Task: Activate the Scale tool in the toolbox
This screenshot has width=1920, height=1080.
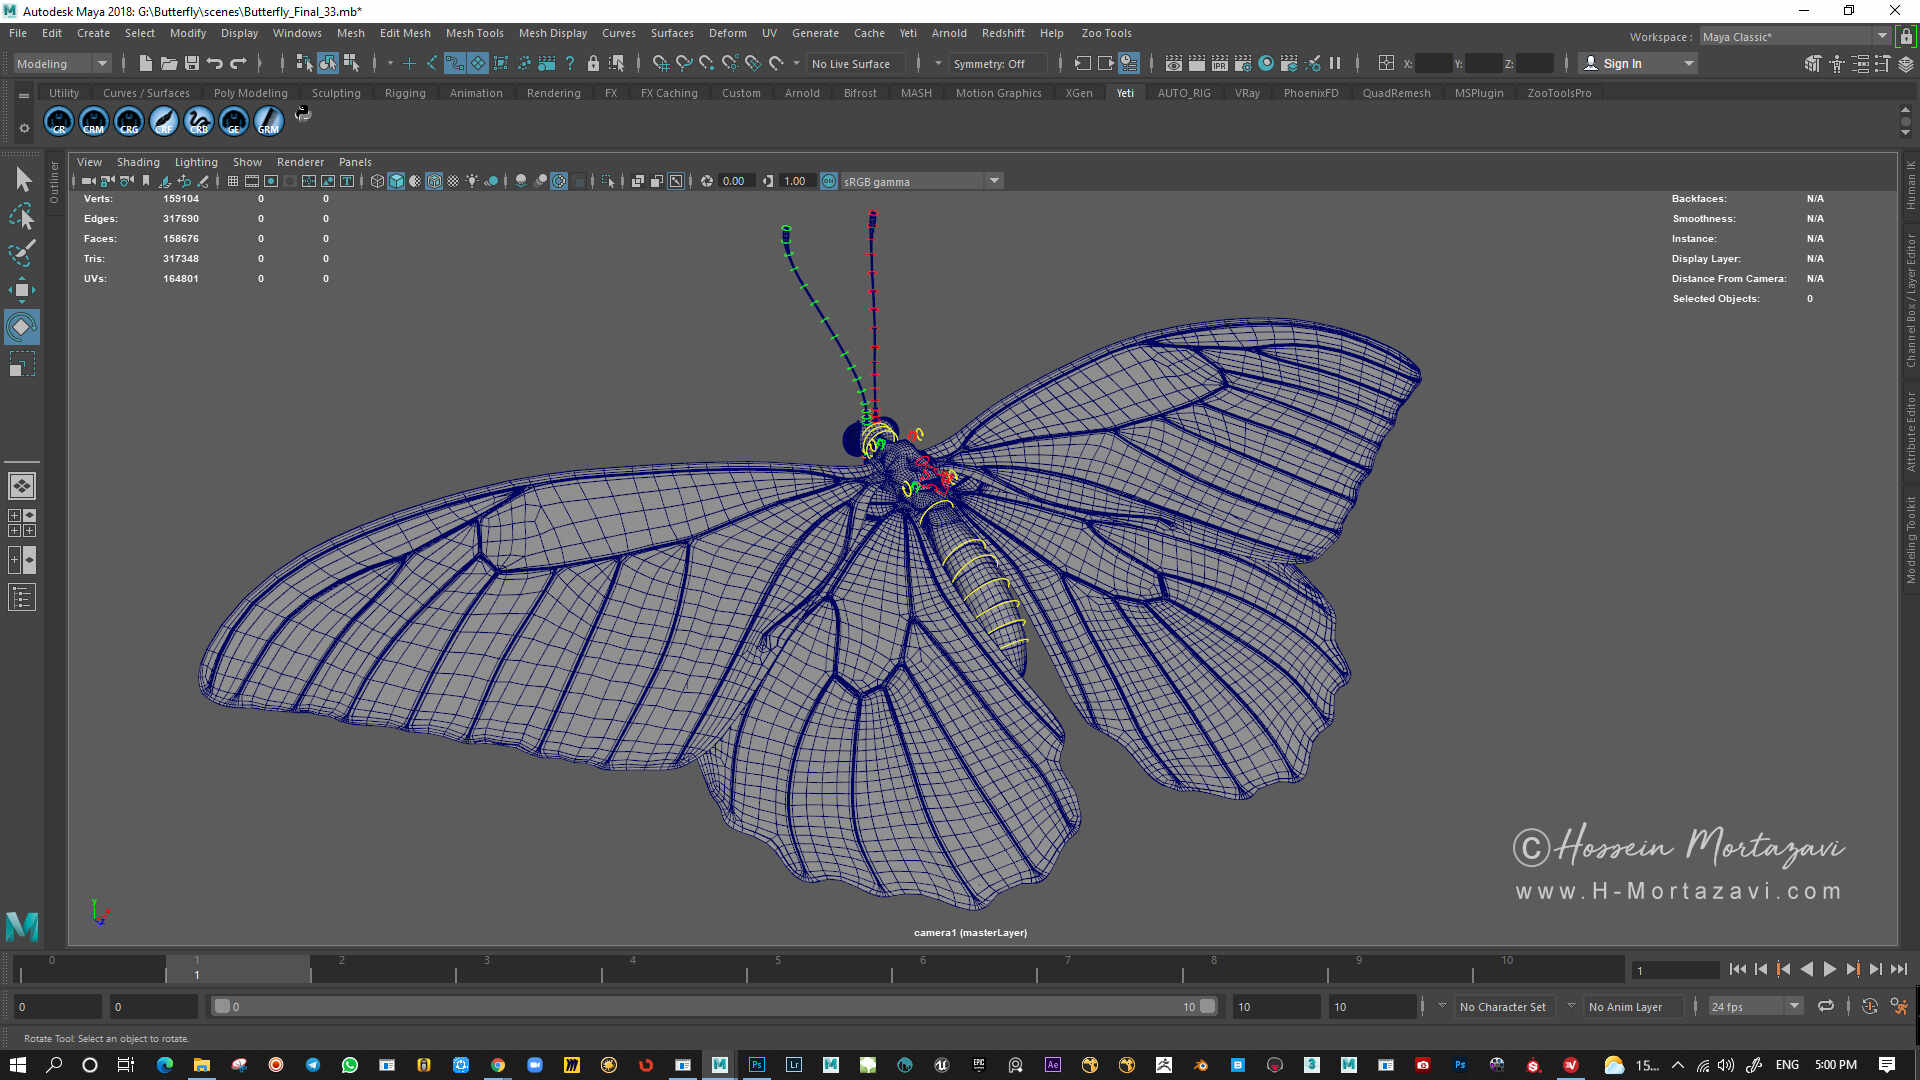Action: click(x=22, y=364)
